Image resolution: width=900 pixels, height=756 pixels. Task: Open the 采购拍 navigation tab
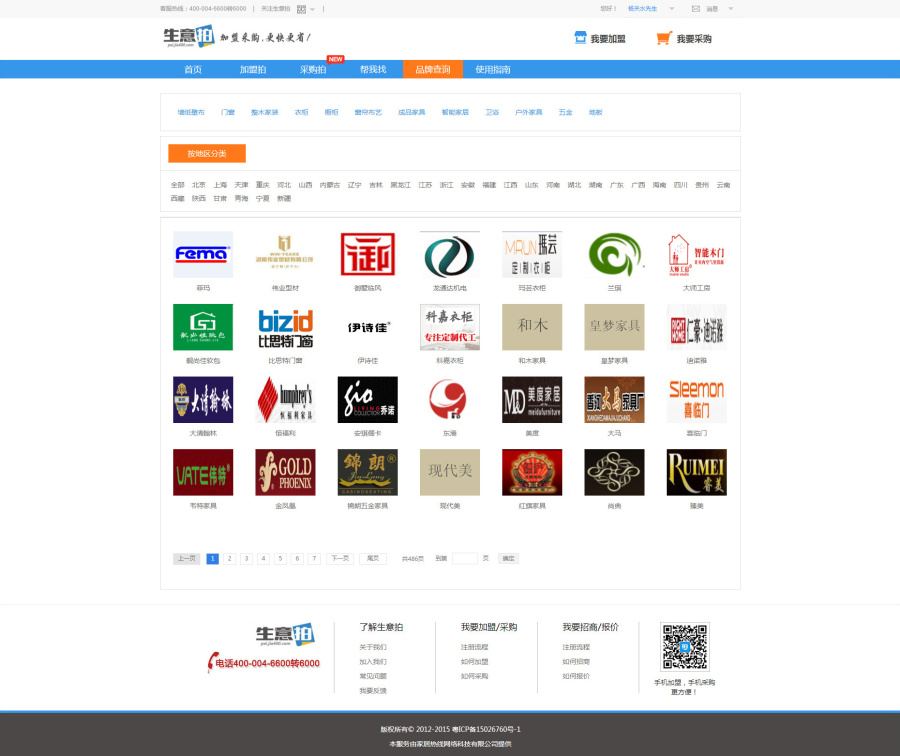click(x=313, y=69)
